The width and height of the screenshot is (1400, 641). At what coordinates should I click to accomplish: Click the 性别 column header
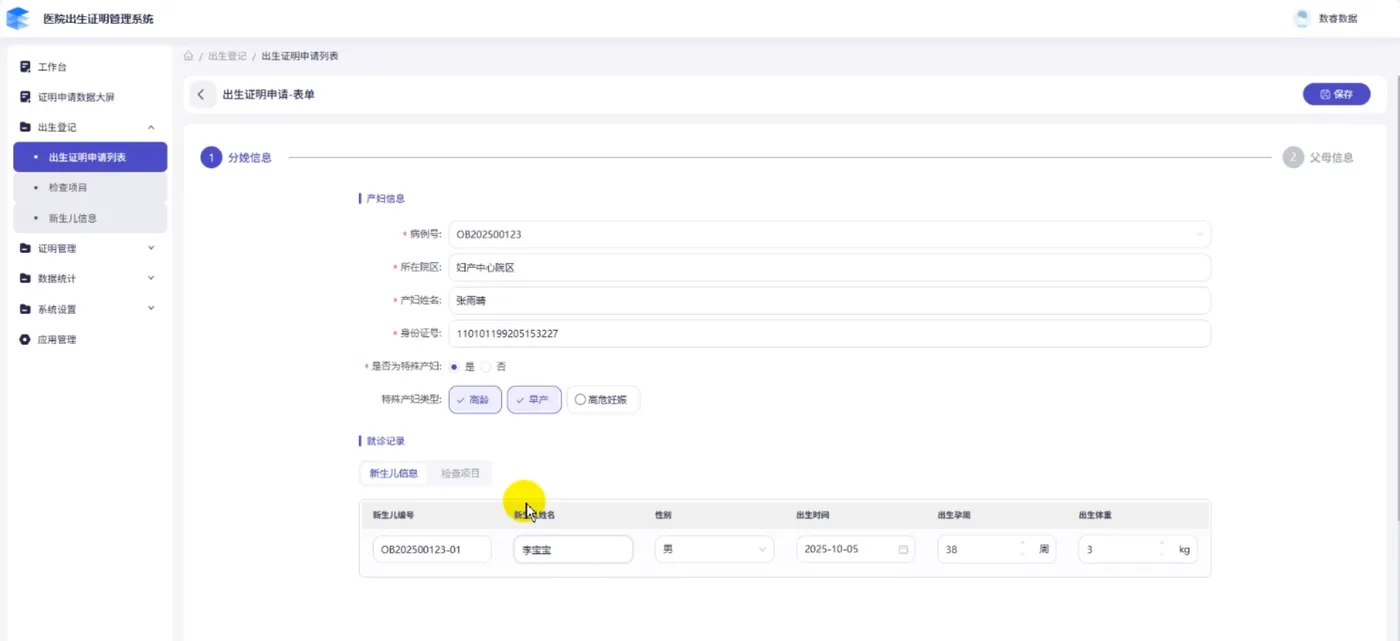coord(663,515)
